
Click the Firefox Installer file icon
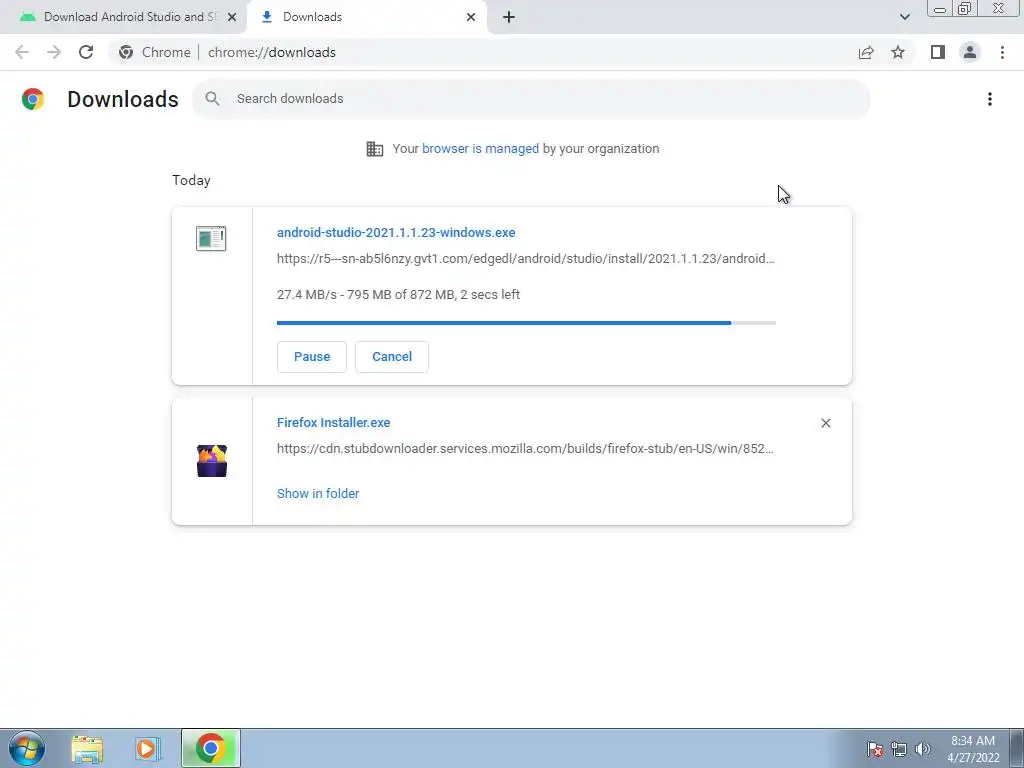pyautogui.click(x=212, y=460)
